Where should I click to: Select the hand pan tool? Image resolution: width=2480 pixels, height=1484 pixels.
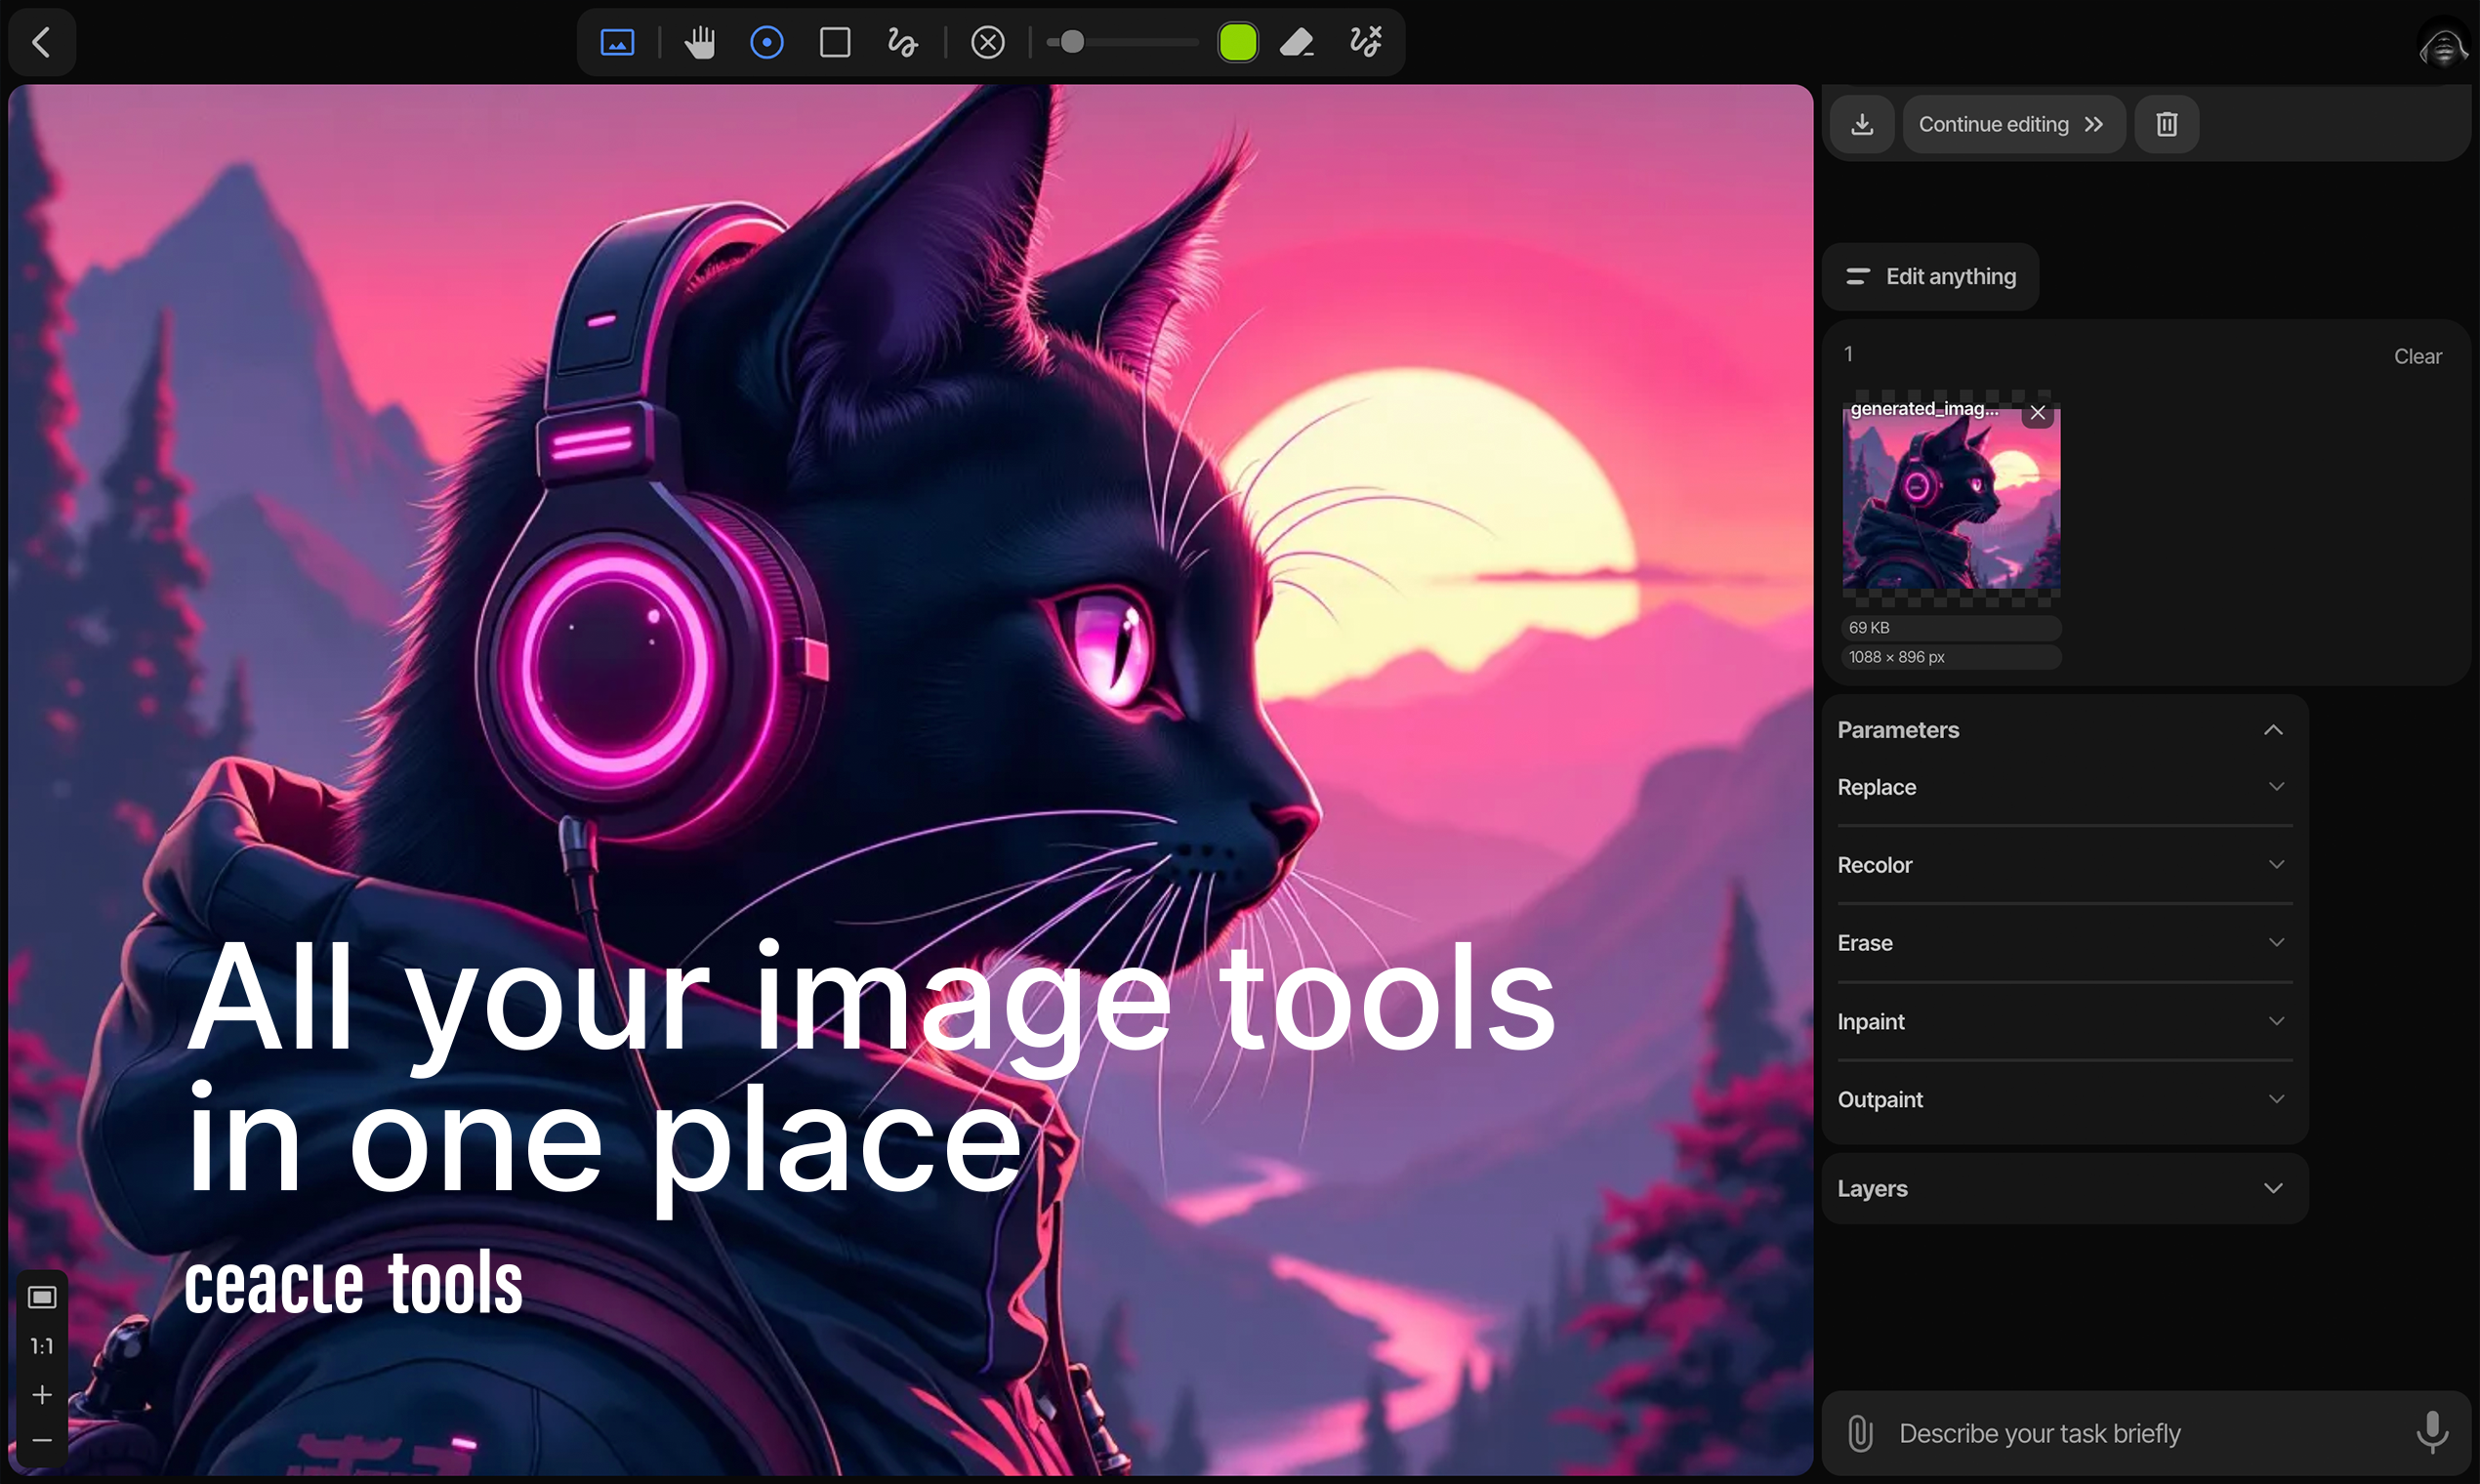700,42
